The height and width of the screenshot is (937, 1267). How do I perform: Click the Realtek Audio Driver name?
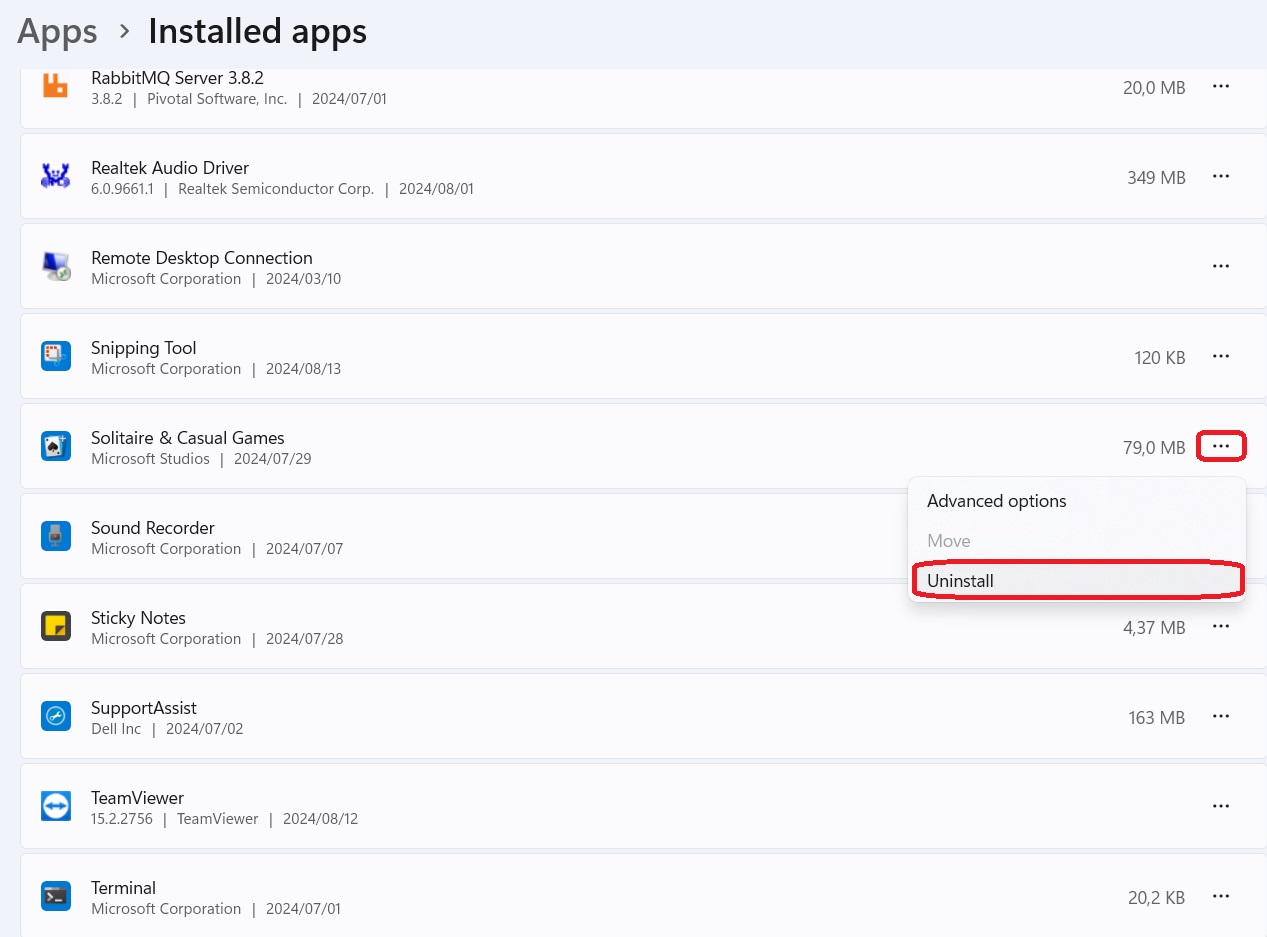(x=170, y=168)
